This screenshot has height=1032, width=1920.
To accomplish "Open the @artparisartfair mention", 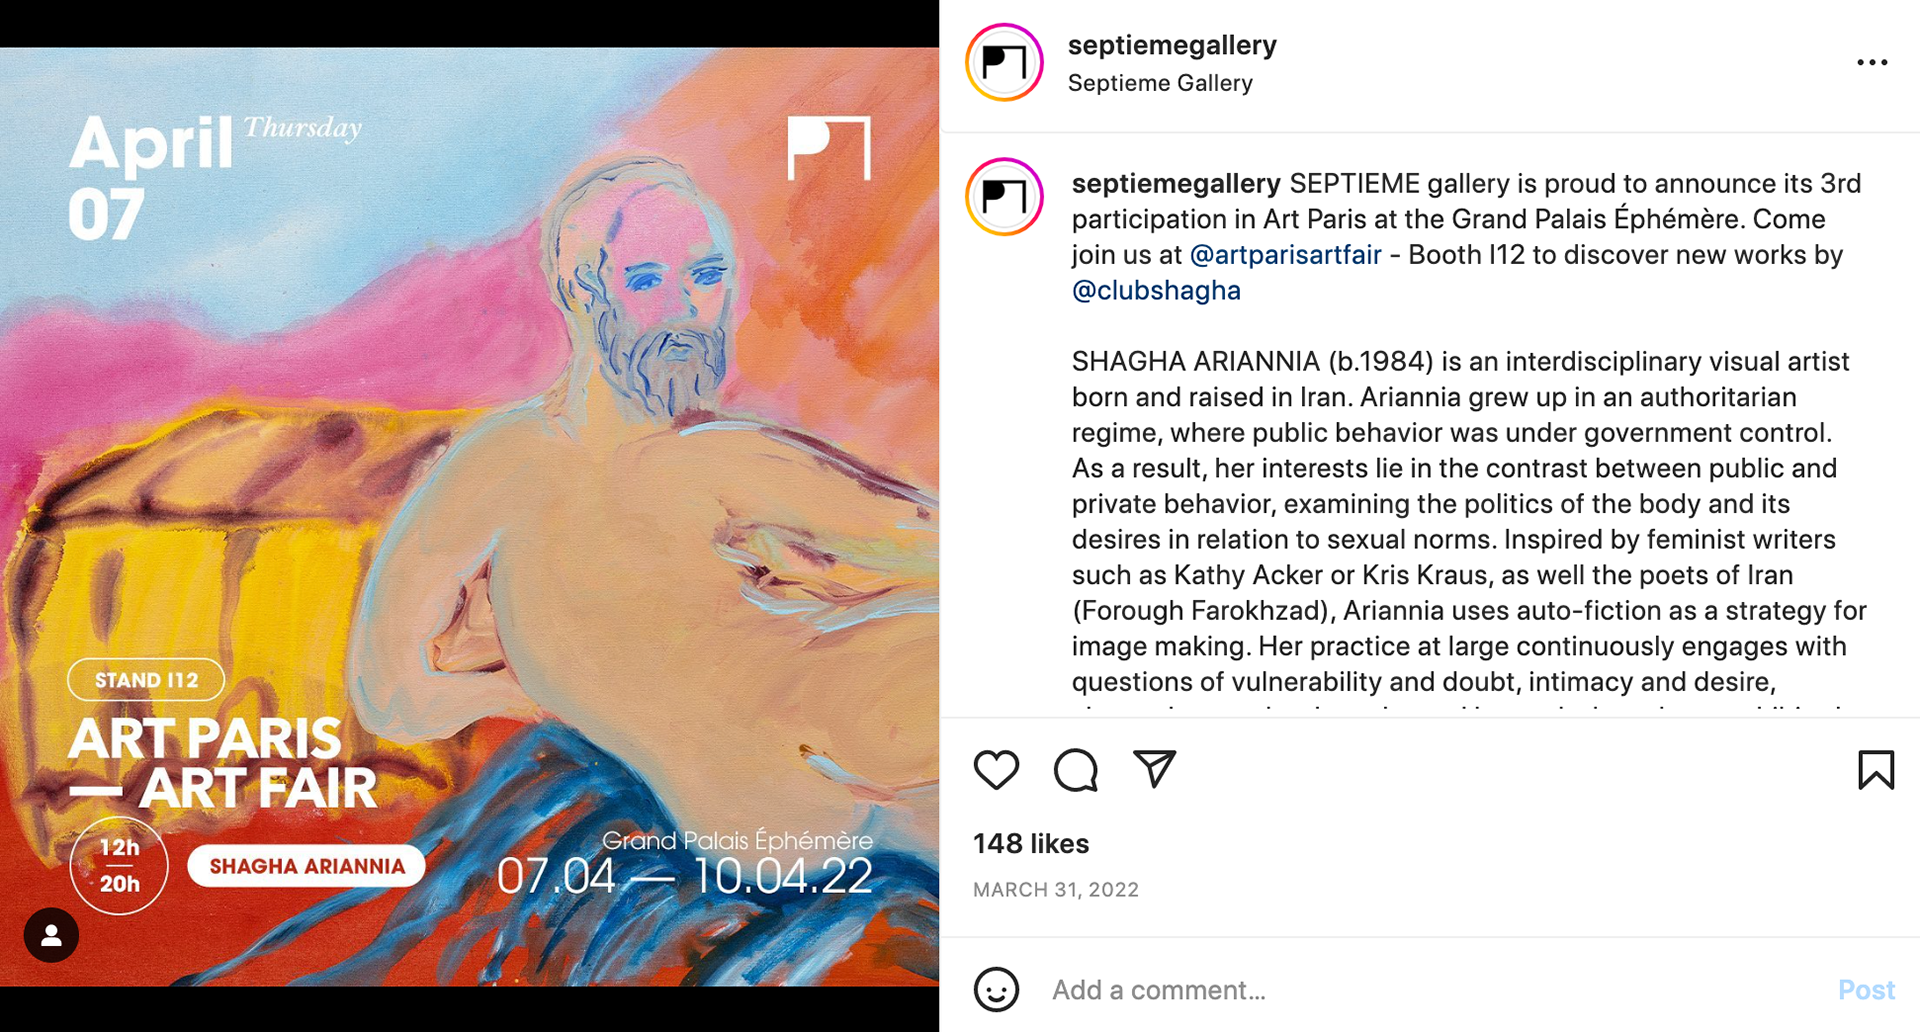I will tap(1285, 255).
